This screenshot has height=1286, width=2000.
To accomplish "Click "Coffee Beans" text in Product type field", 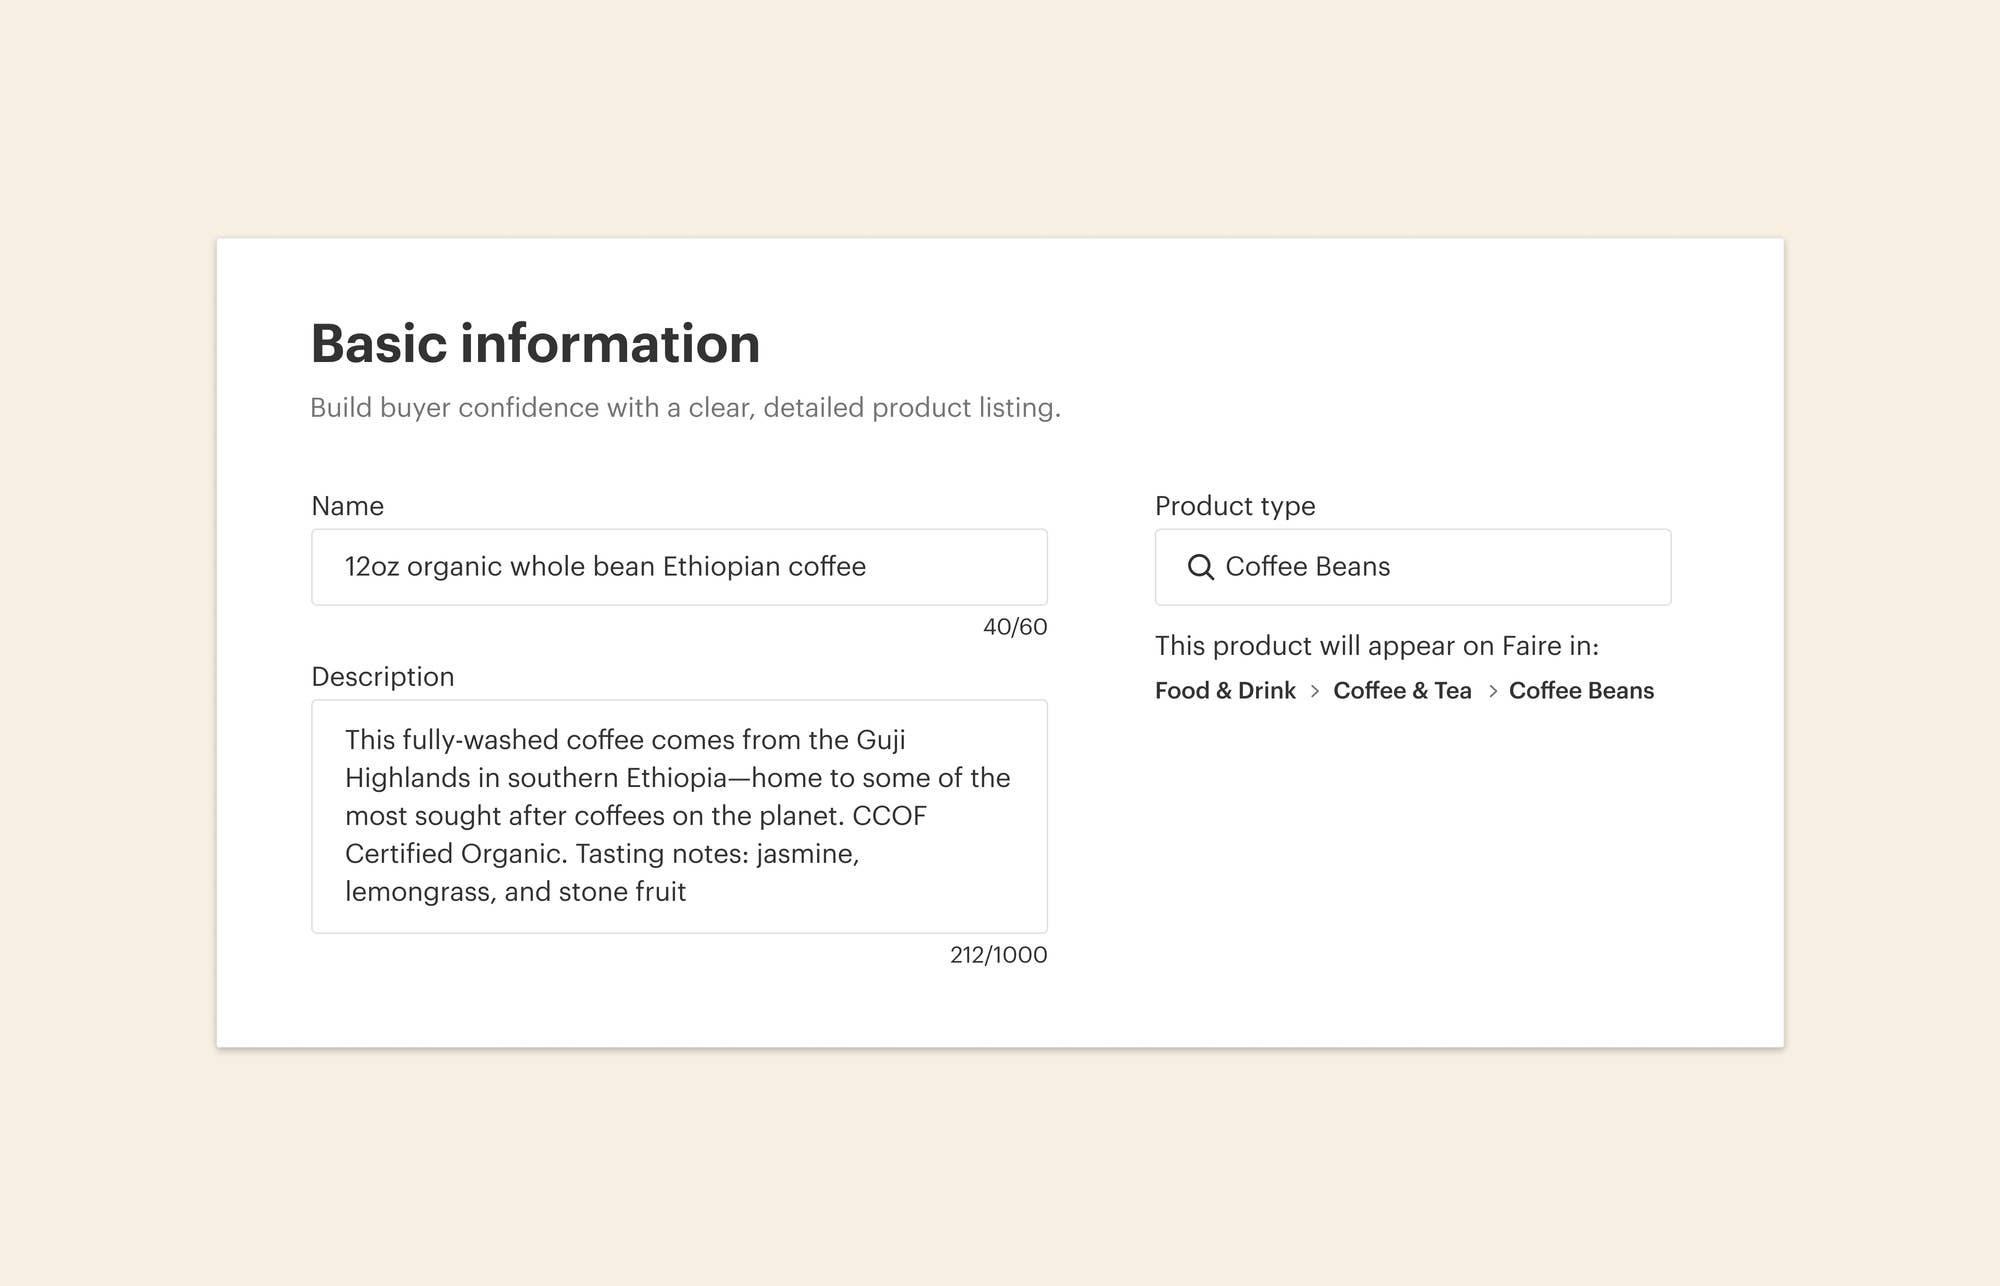I will pos(1307,567).
